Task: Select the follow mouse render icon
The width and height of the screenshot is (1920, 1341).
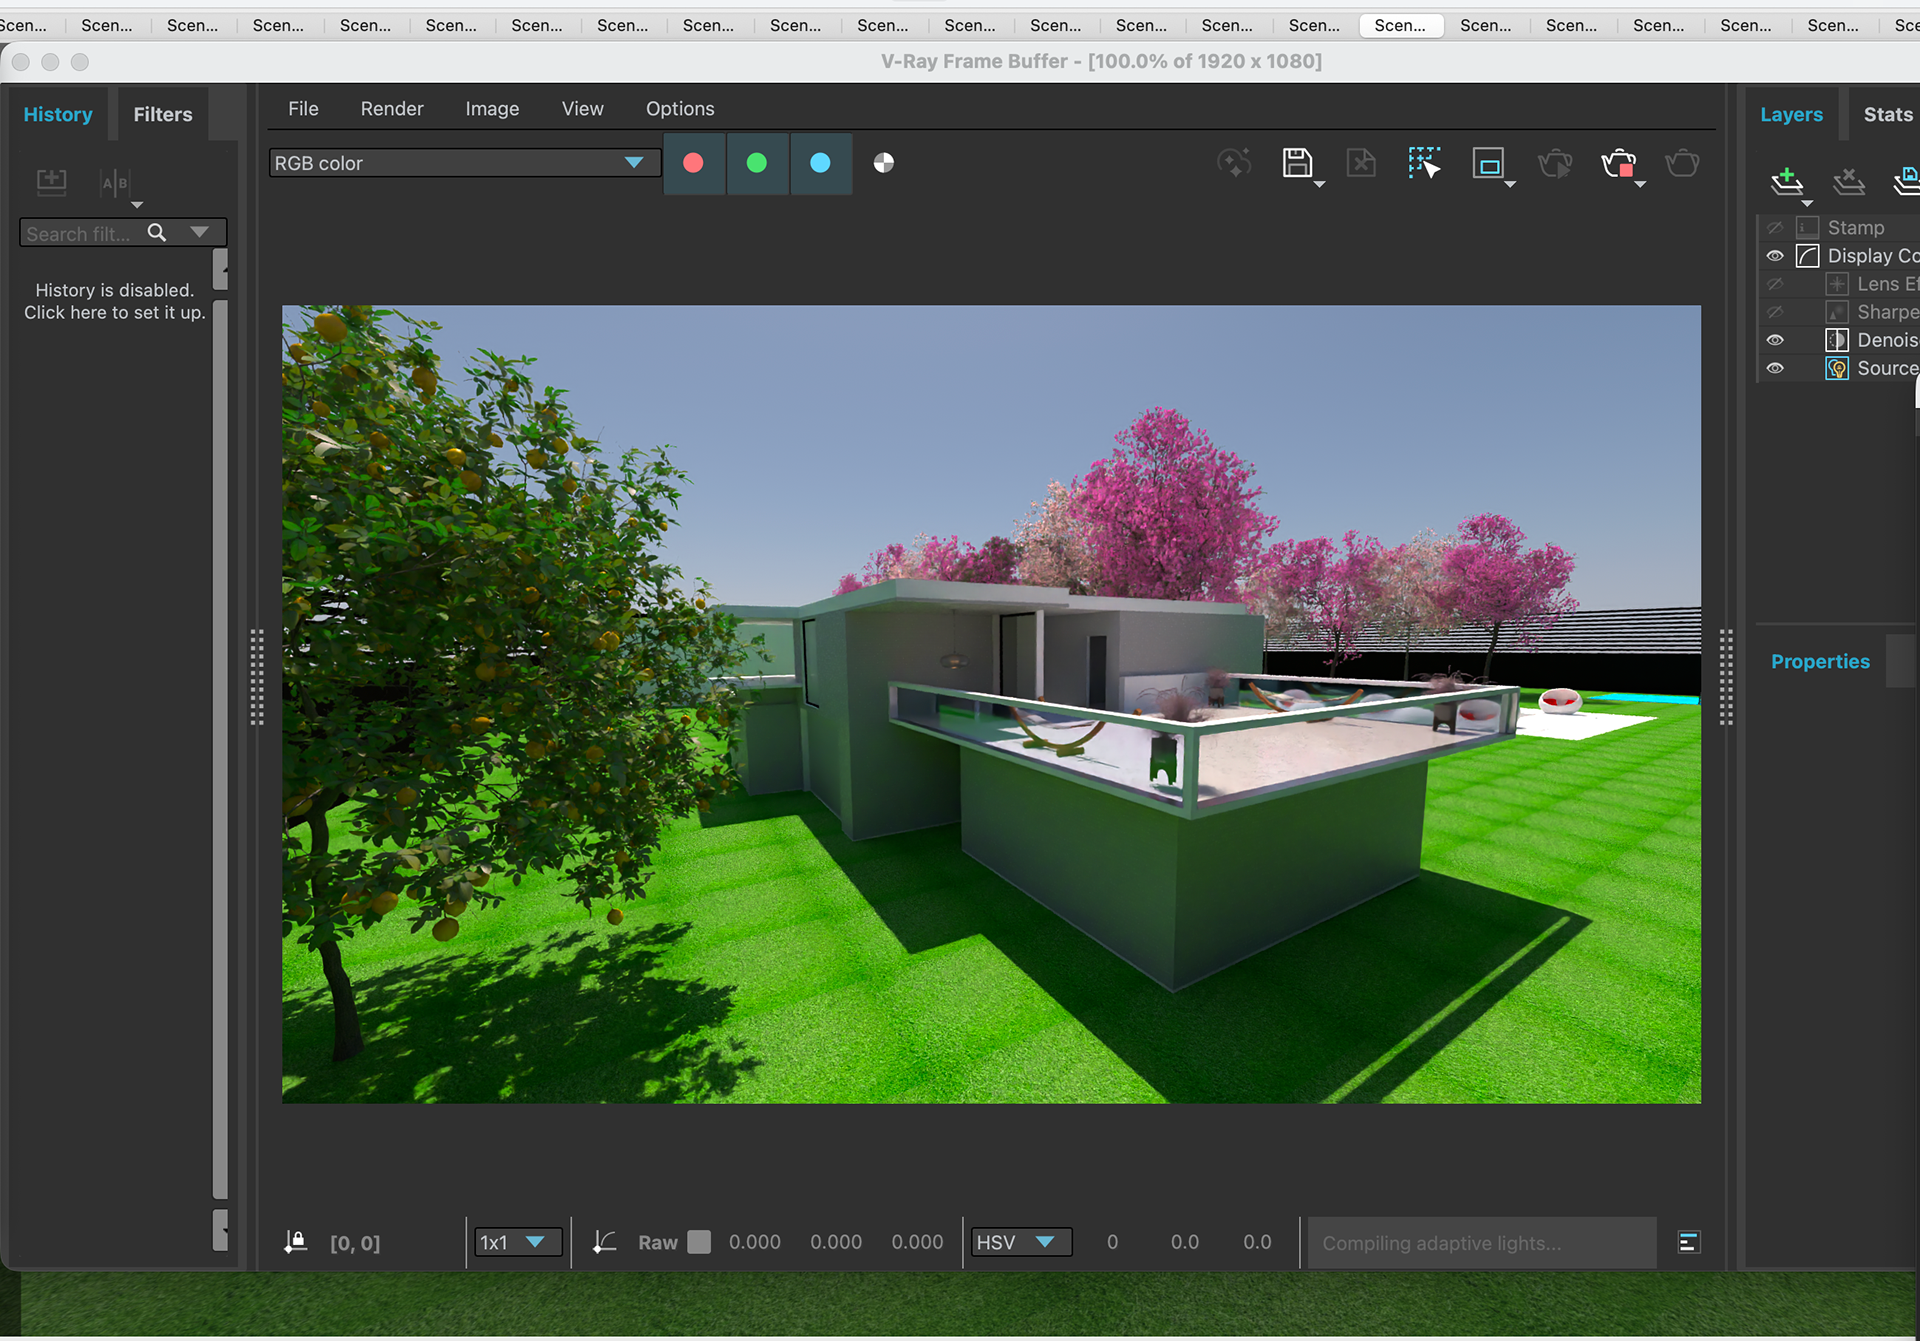Action: pos(1424,163)
